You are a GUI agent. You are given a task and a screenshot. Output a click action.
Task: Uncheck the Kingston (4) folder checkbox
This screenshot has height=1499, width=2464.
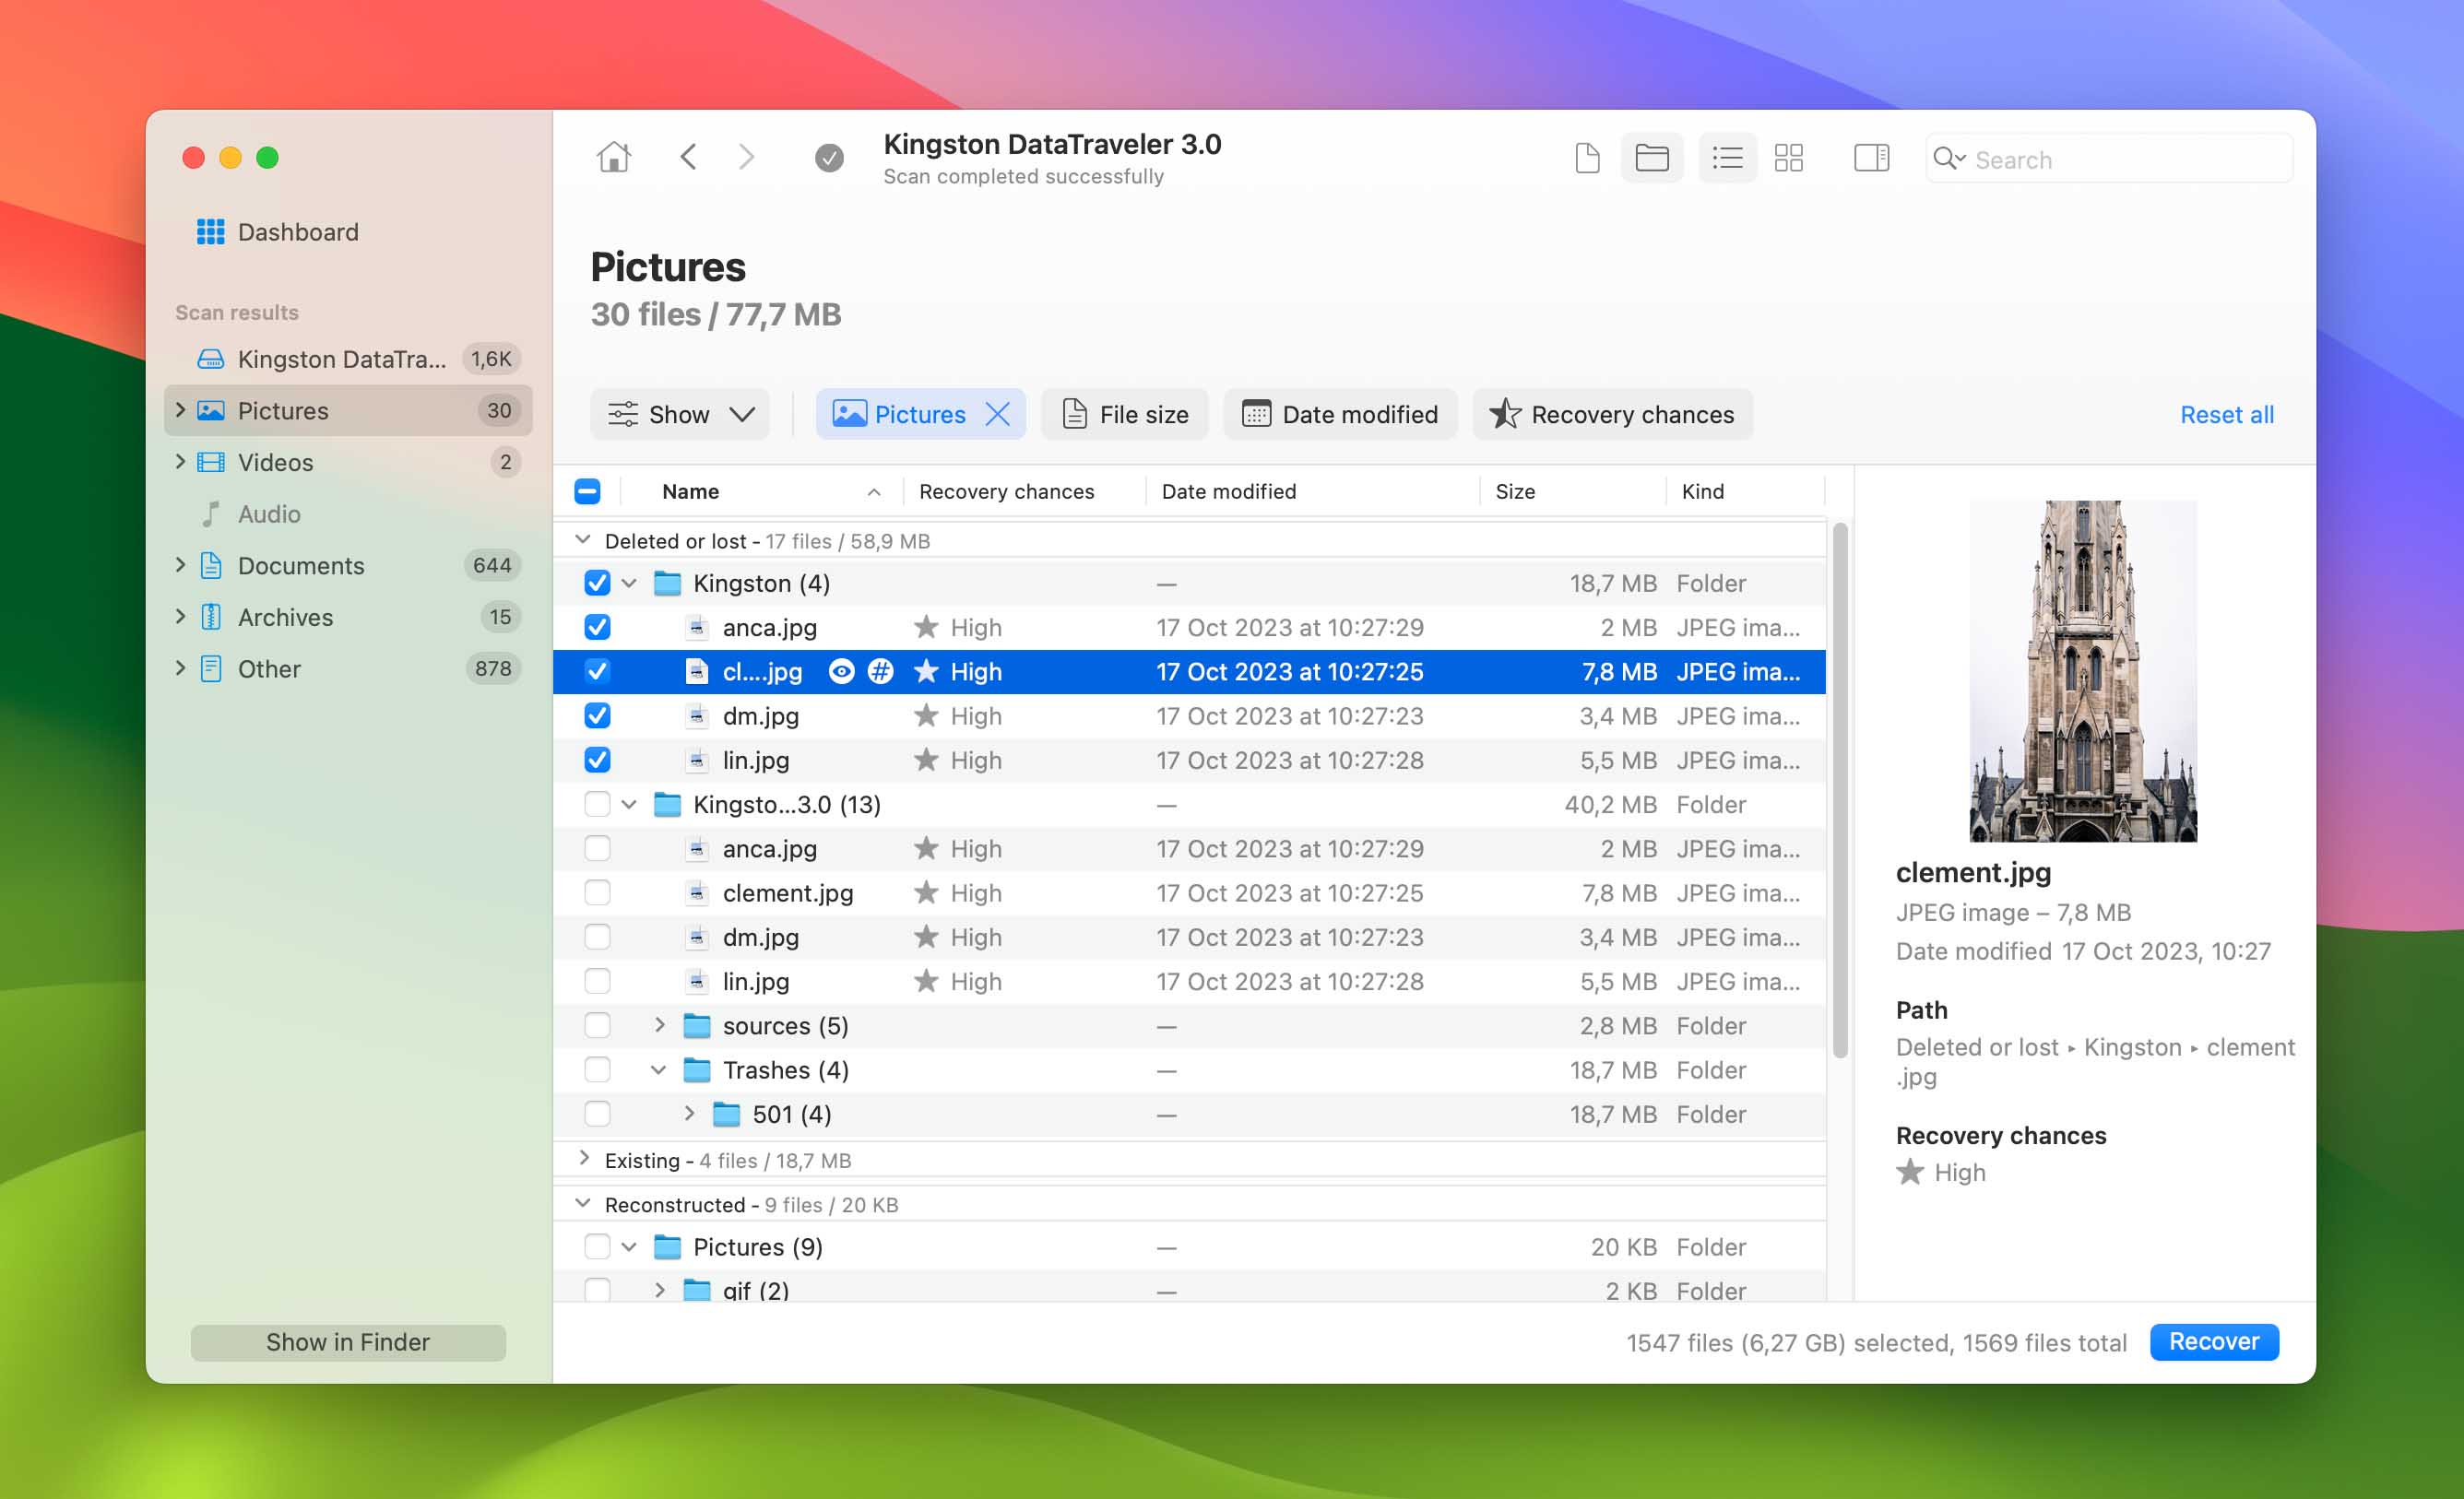pos(597,583)
